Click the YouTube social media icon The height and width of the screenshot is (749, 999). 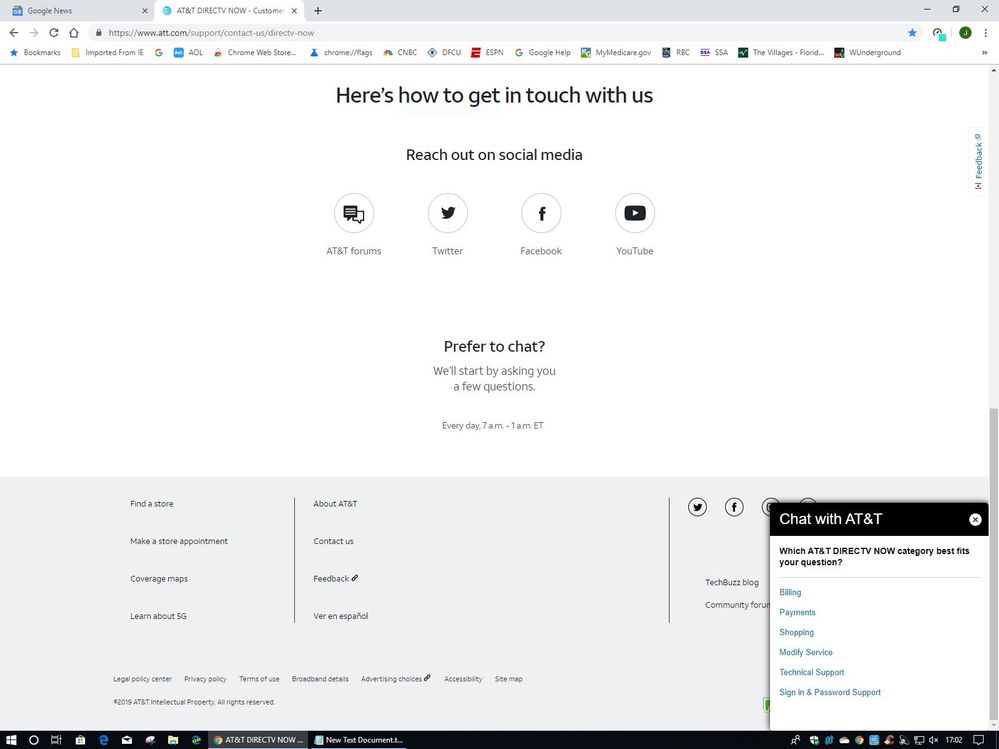point(634,213)
